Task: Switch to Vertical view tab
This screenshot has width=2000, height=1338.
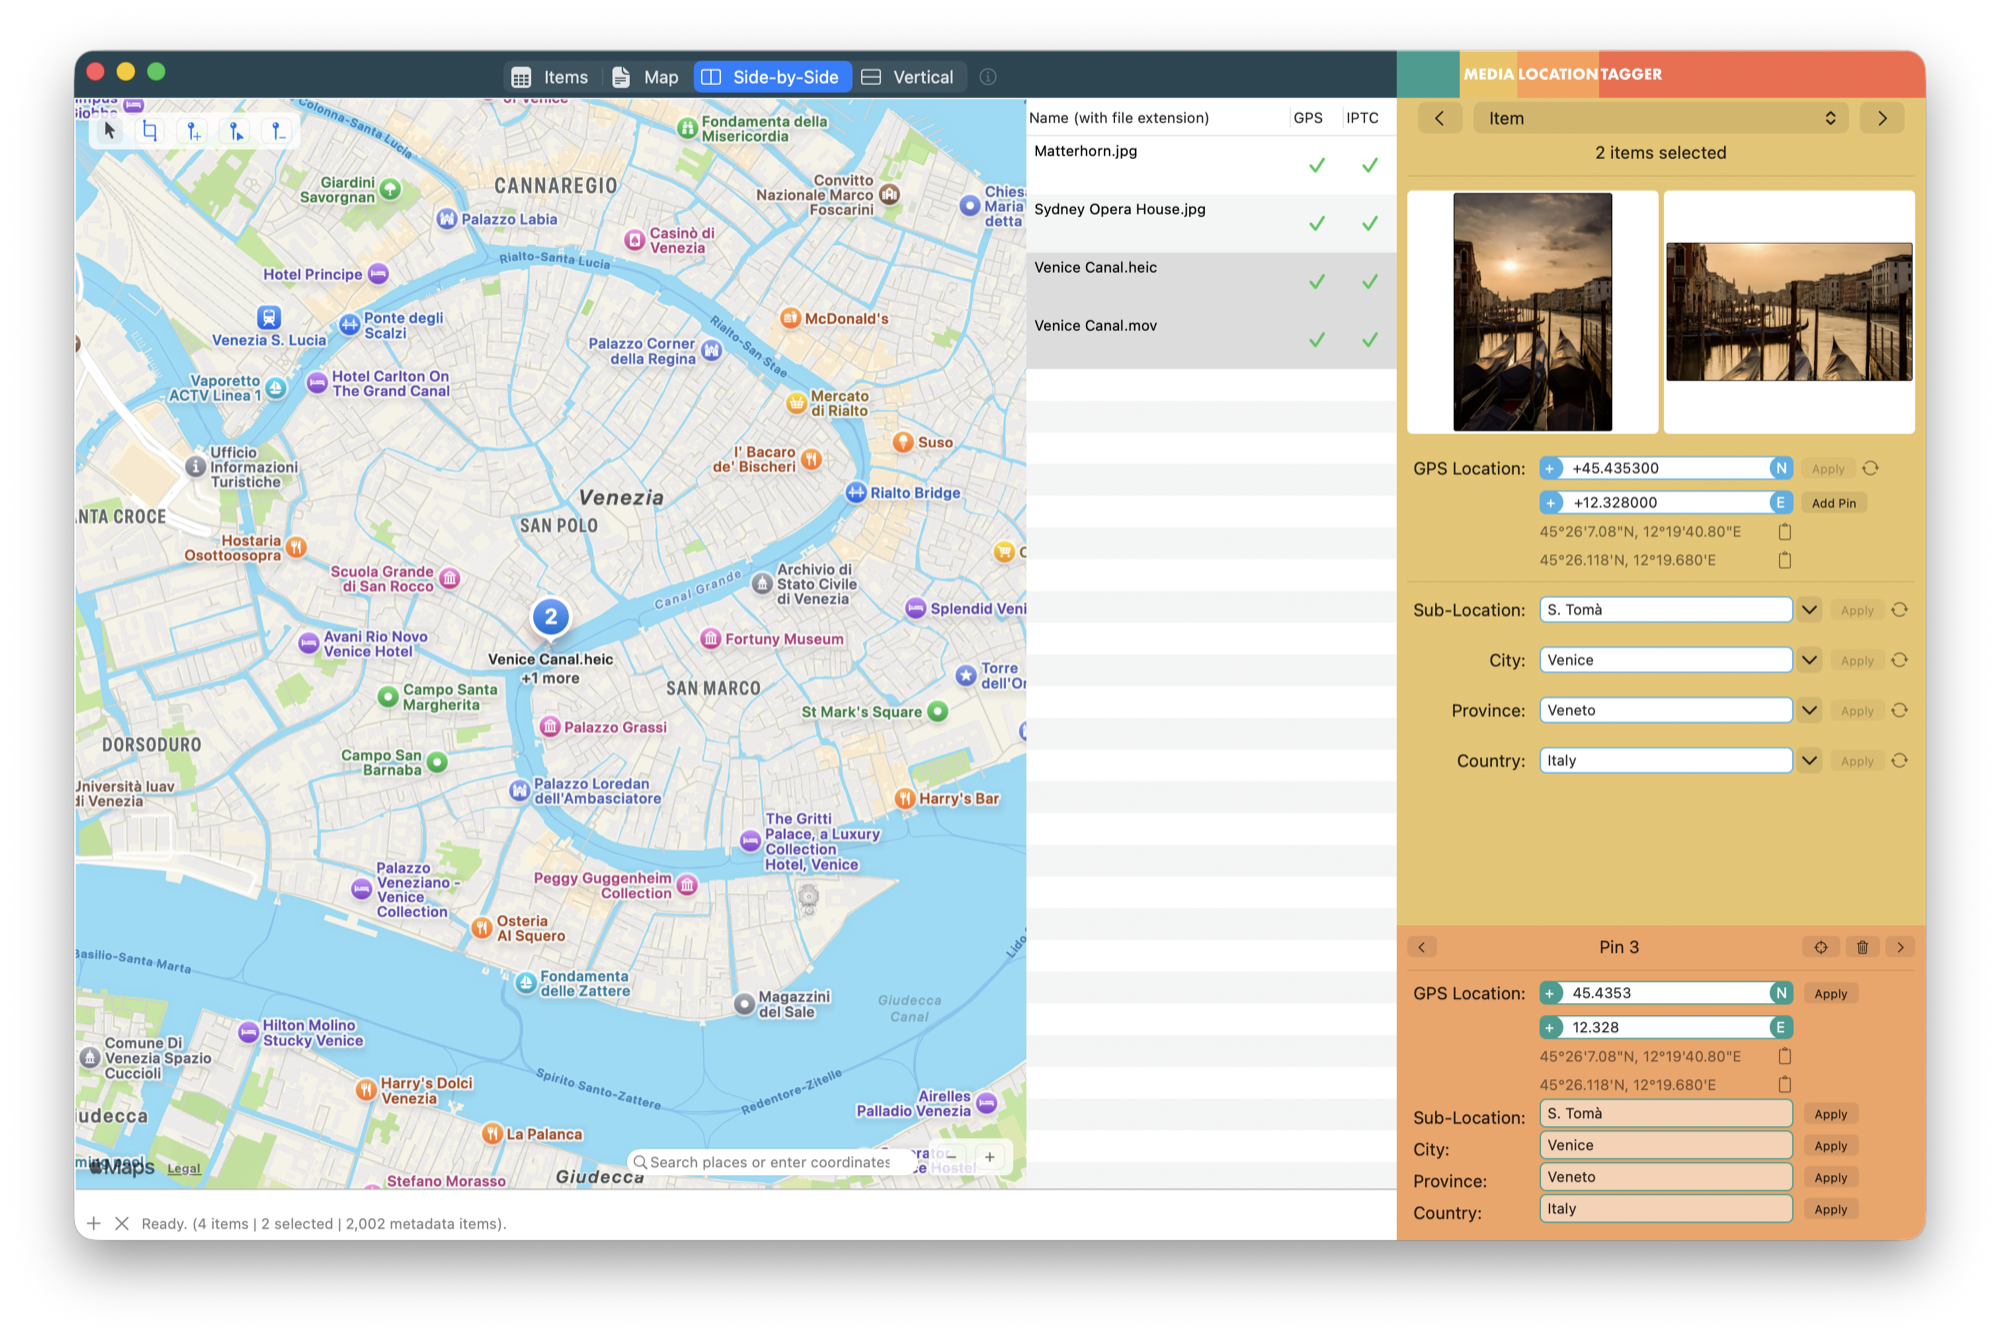Action: tap(909, 77)
